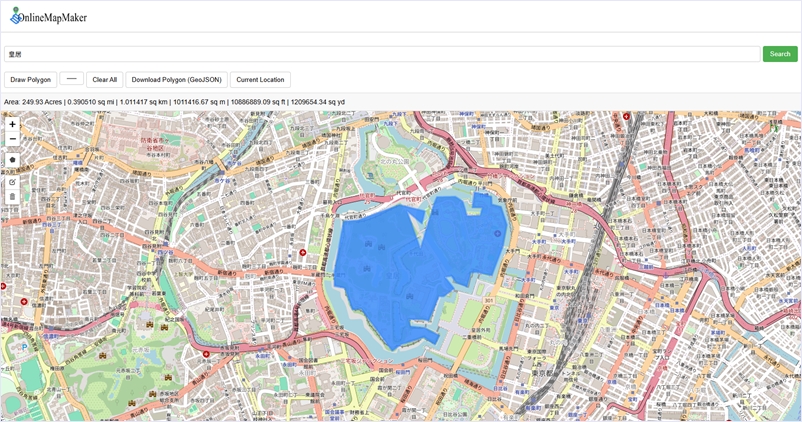The image size is (802, 422).
Task: Activate the edit layers pencil tool
Action: pos(12,182)
